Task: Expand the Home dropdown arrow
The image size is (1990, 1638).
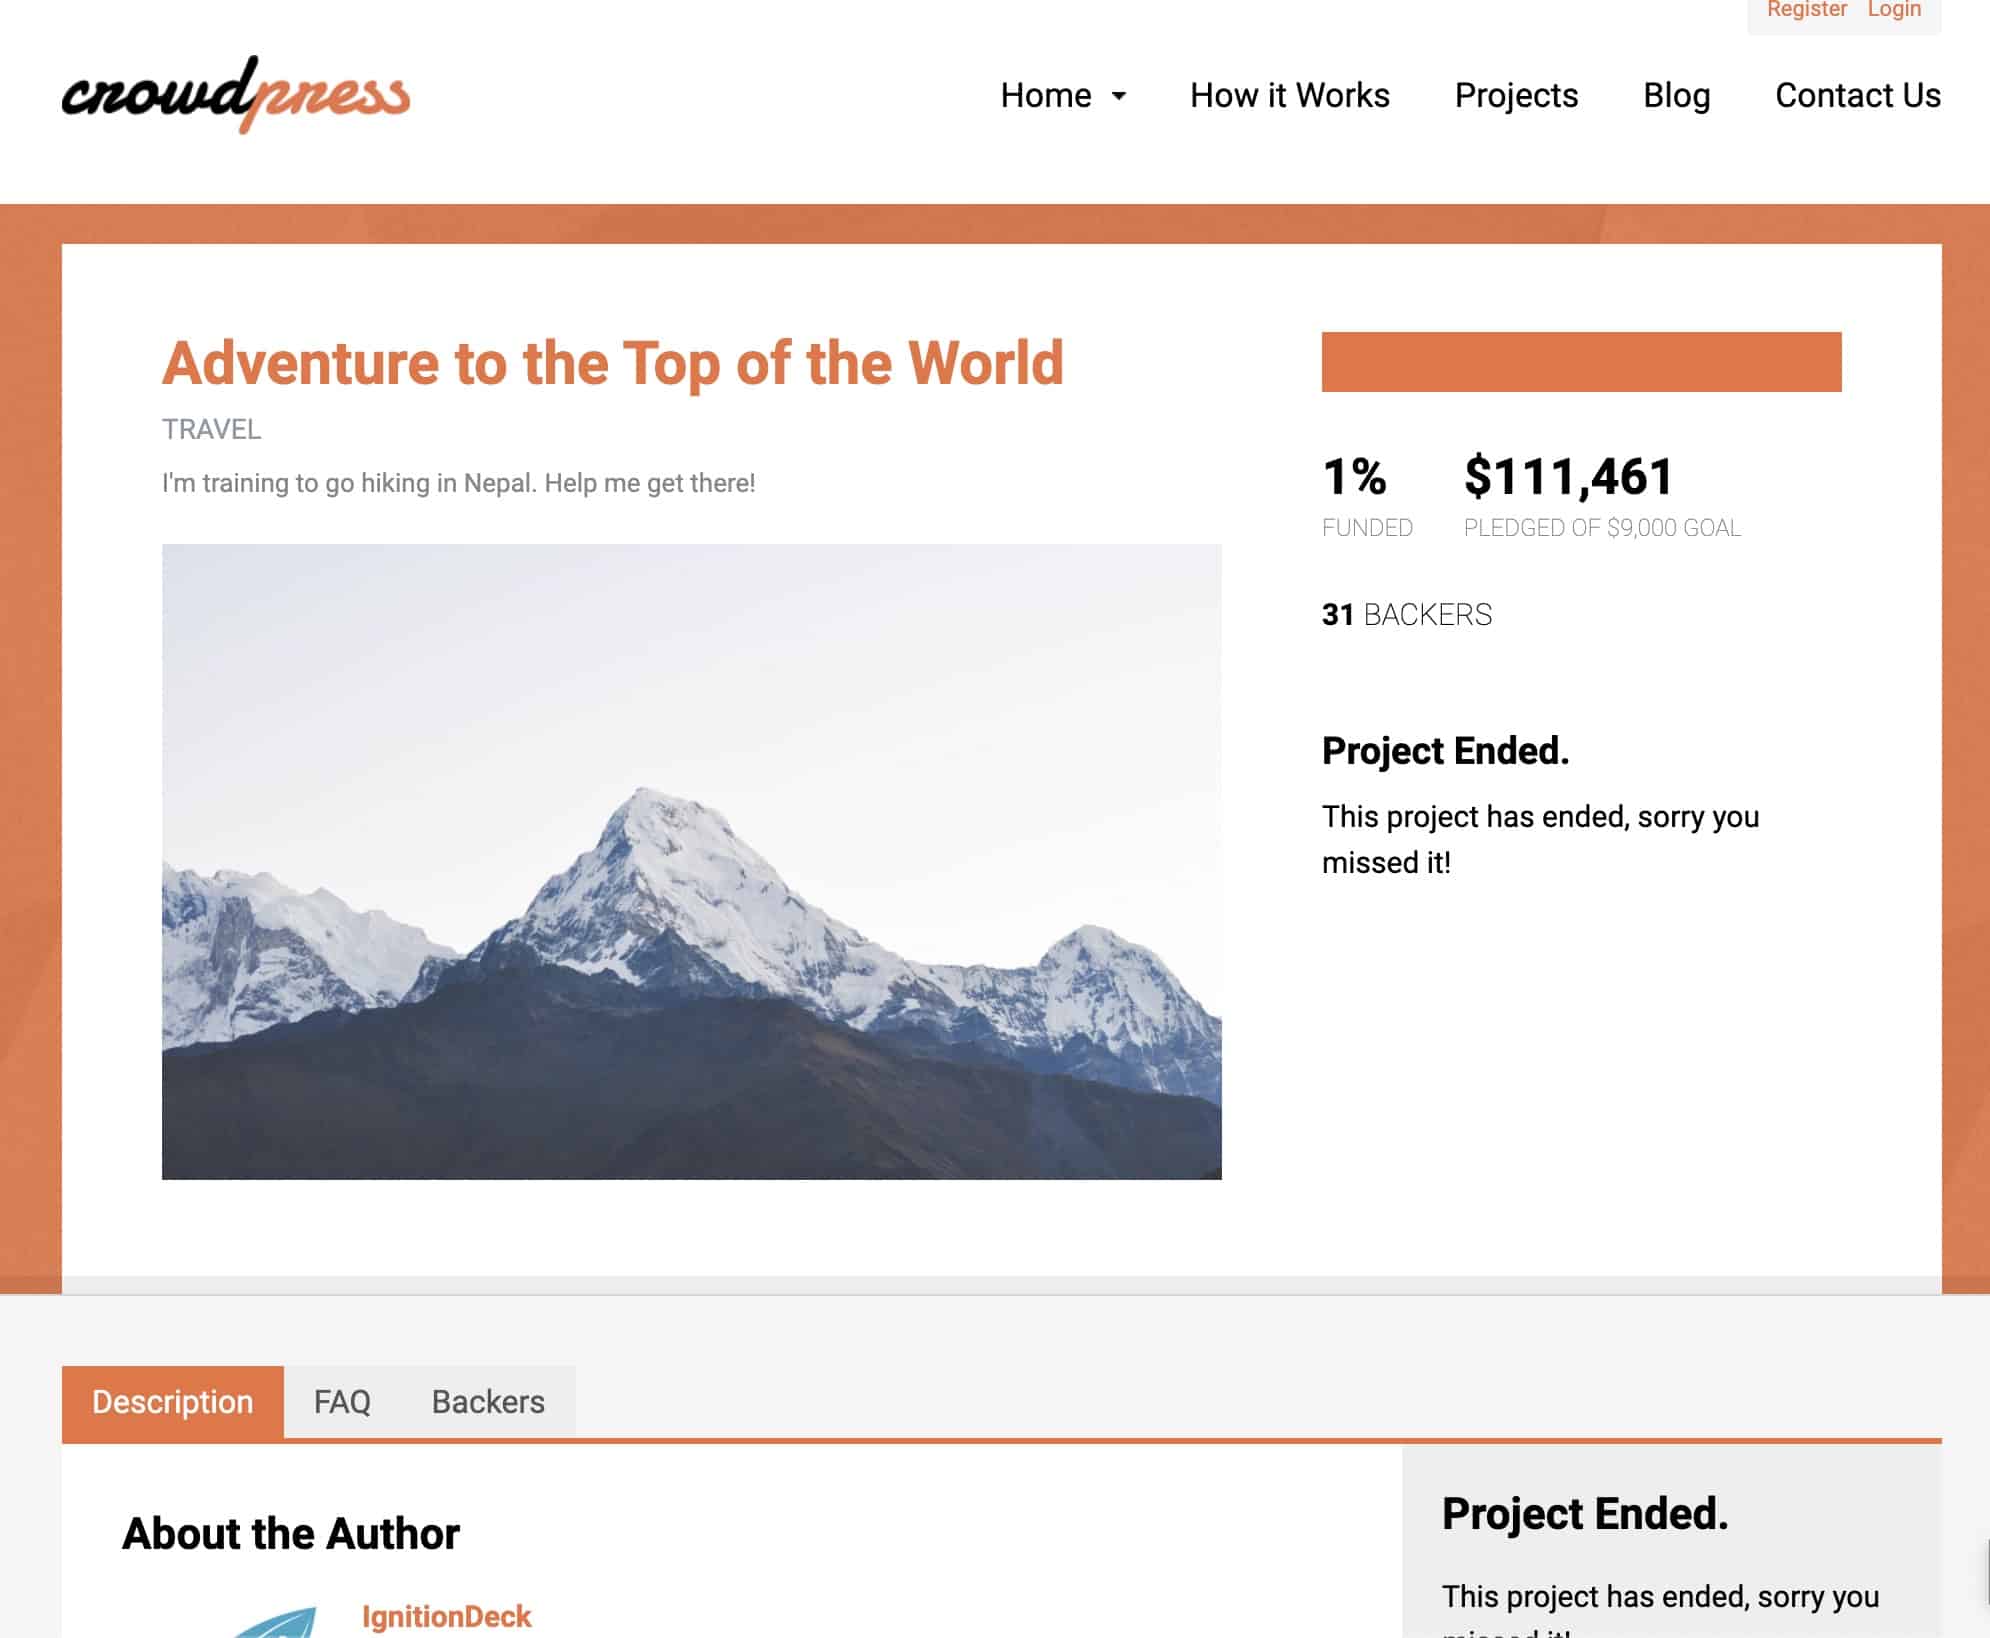Action: tap(1119, 96)
